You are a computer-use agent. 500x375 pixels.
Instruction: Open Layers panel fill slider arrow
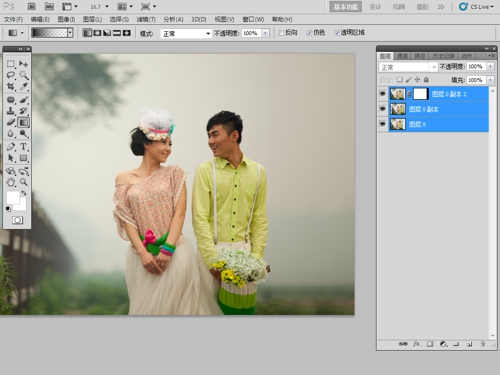point(490,80)
